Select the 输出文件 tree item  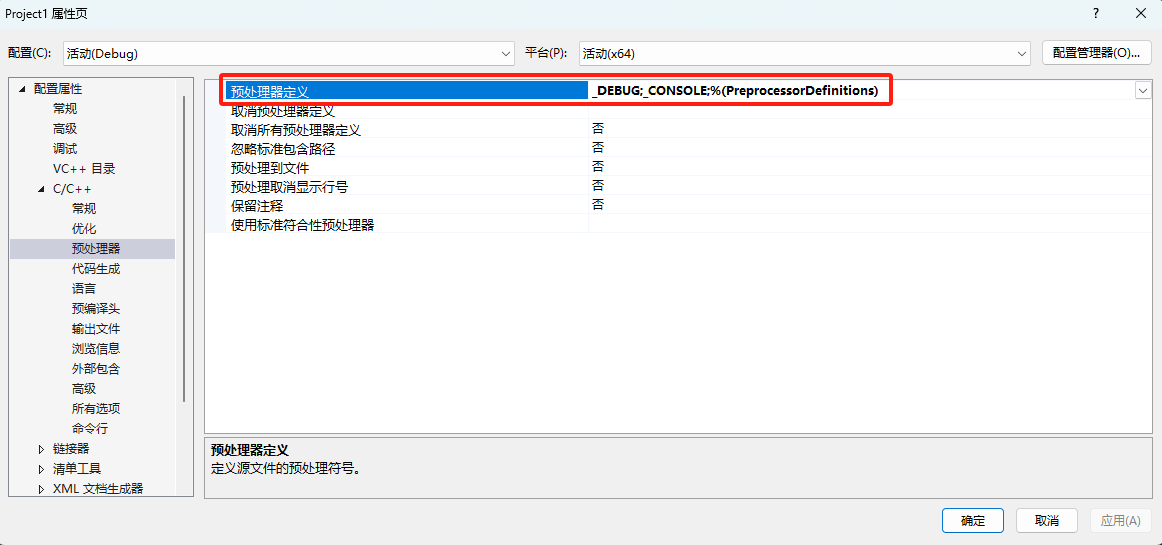pos(96,329)
